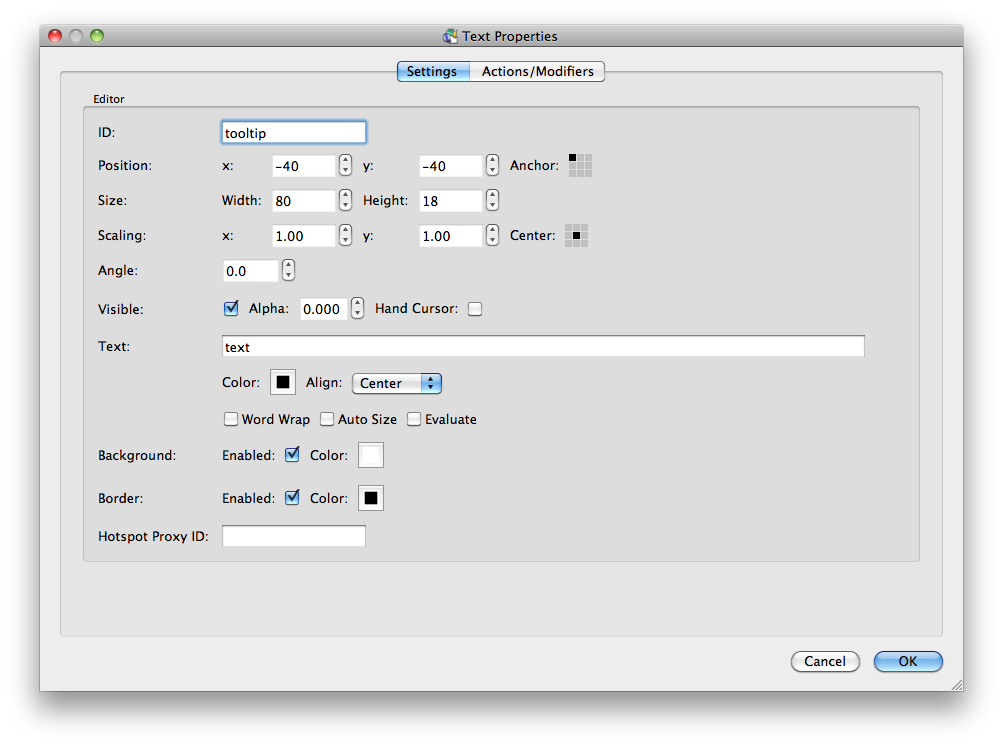Turn on Auto Size checkbox

327,420
